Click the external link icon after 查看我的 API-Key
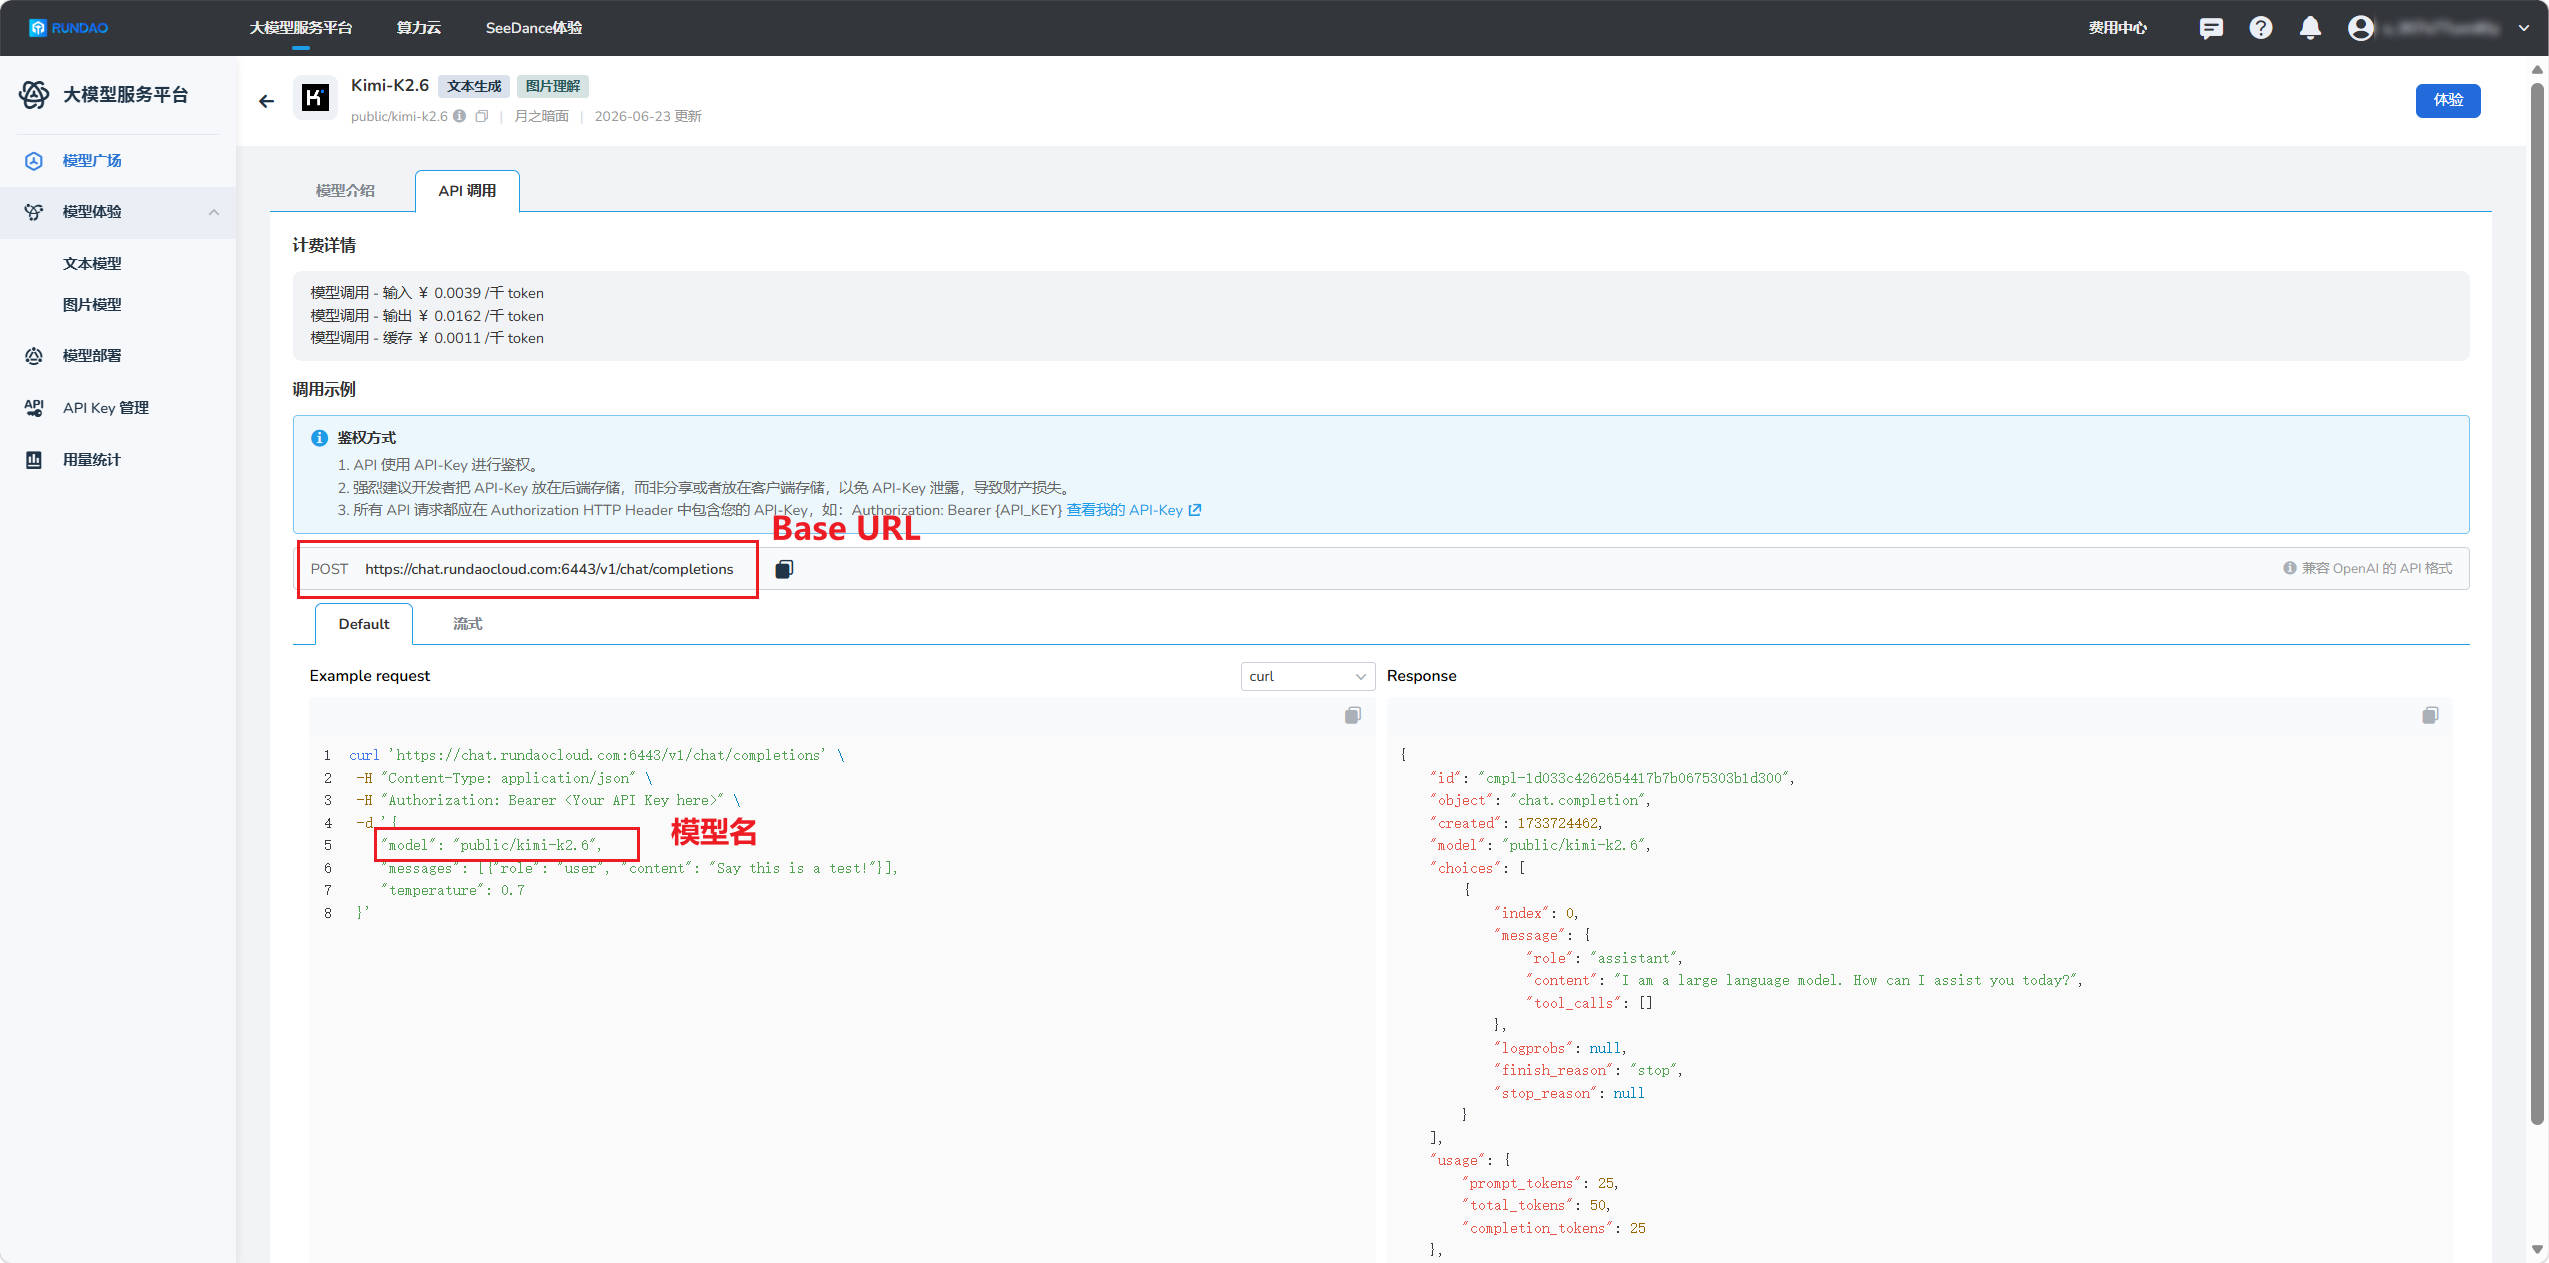Viewport: 2549px width, 1263px height. tap(1194, 510)
